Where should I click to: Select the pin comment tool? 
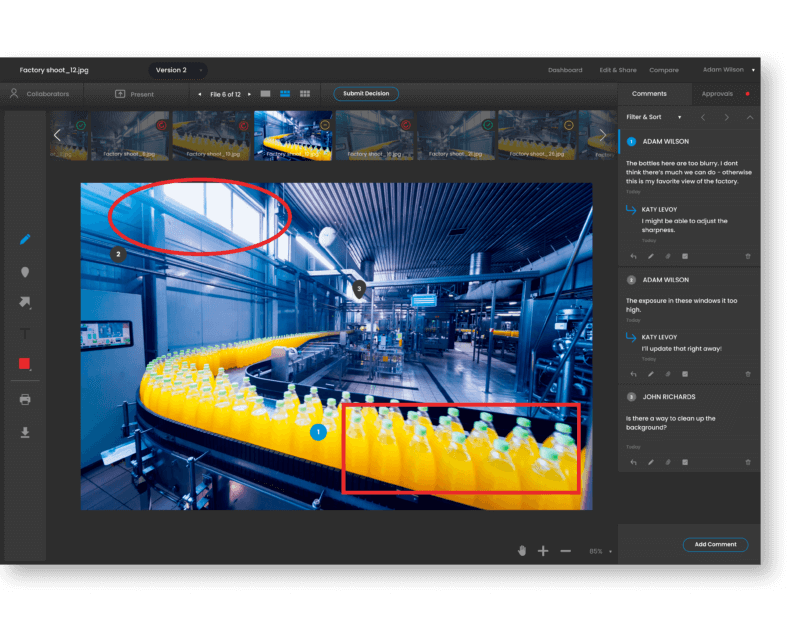click(25, 272)
